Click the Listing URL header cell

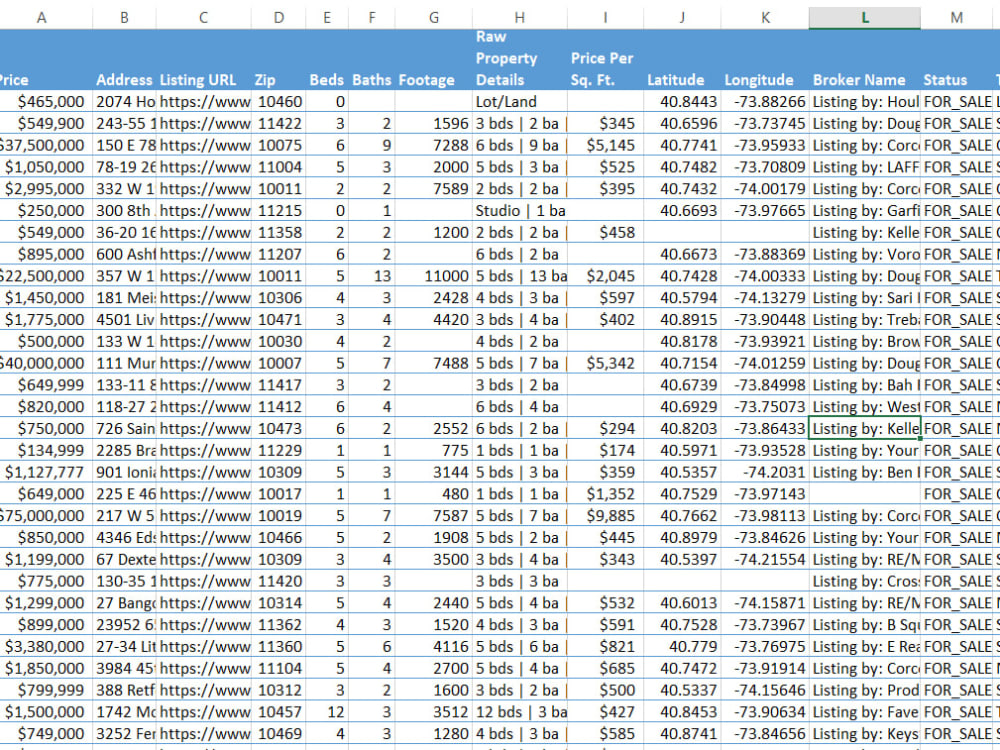point(203,60)
